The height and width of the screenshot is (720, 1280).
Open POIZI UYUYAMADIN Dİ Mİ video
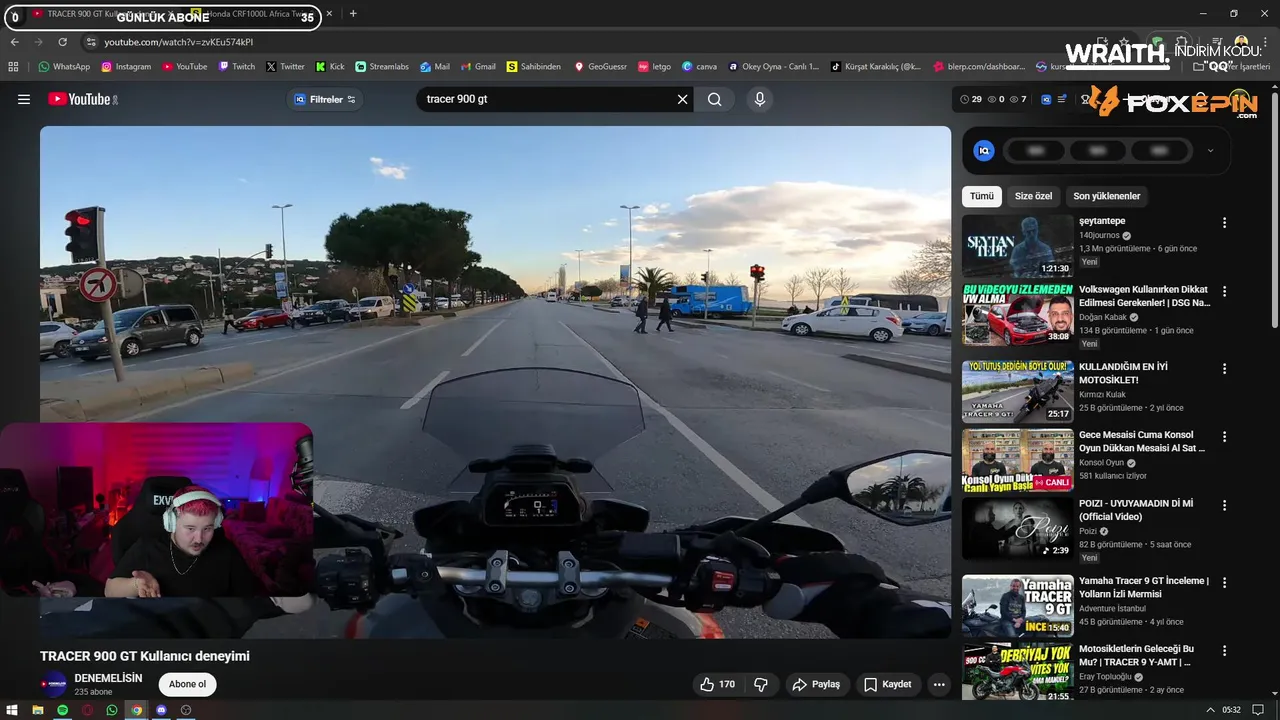click(x=1136, y=510)
